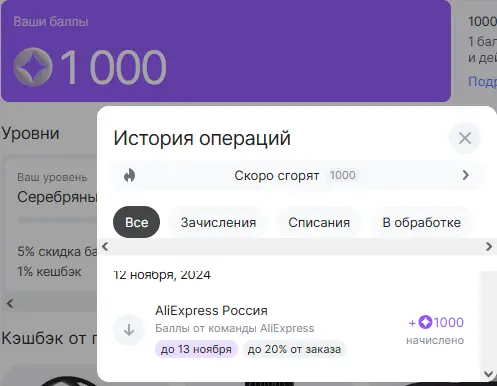497x386 pixels.
Task: Click the Подробнее link at top right
Action: [x=482, y=81]
